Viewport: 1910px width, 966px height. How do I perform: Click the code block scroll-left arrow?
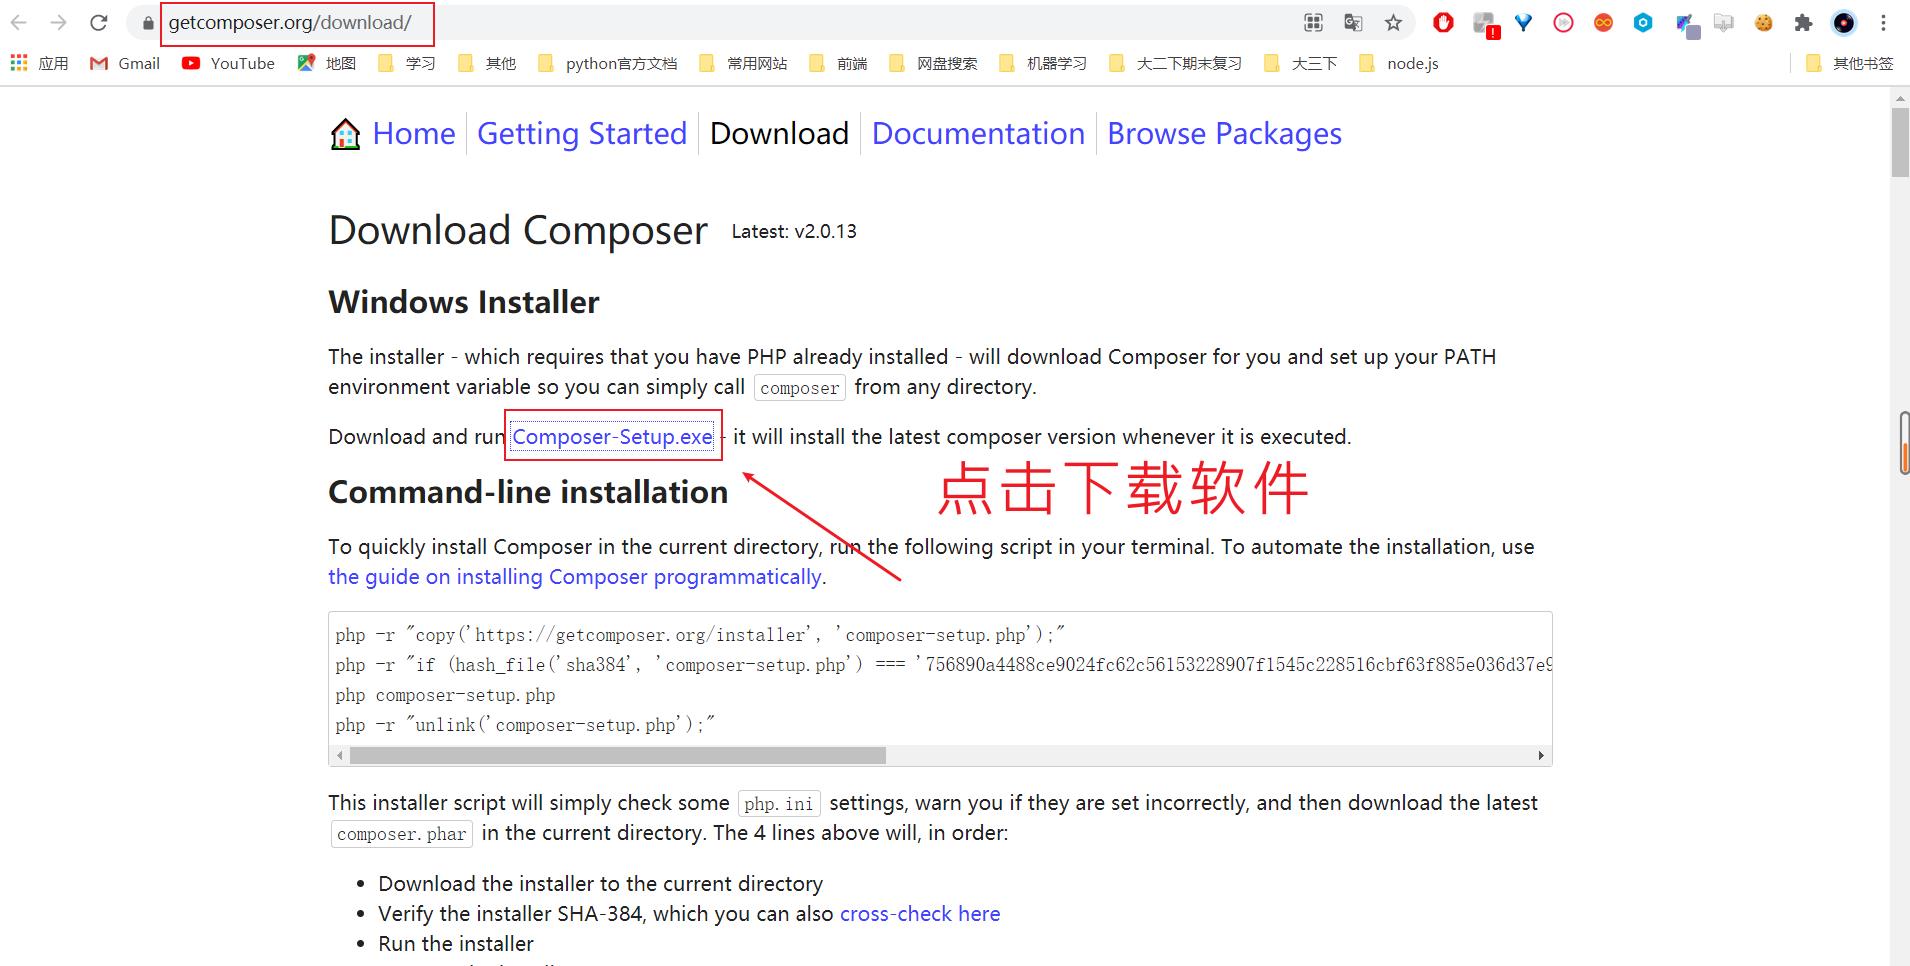pyautogui.click(x=340, y=755)
